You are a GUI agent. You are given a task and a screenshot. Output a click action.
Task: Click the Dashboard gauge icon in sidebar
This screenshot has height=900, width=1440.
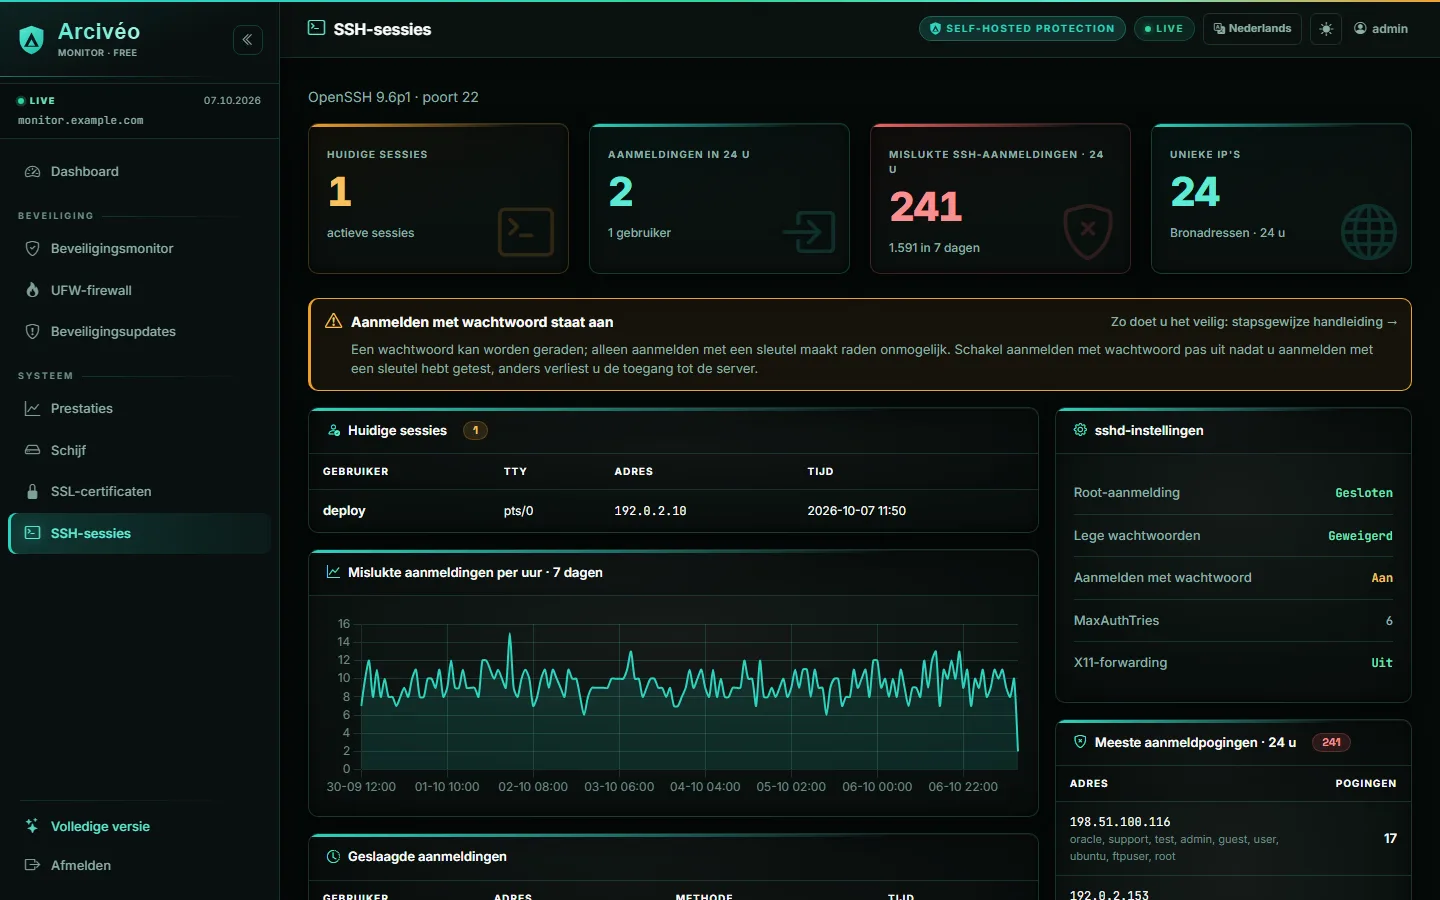click(x=32, y=172)
